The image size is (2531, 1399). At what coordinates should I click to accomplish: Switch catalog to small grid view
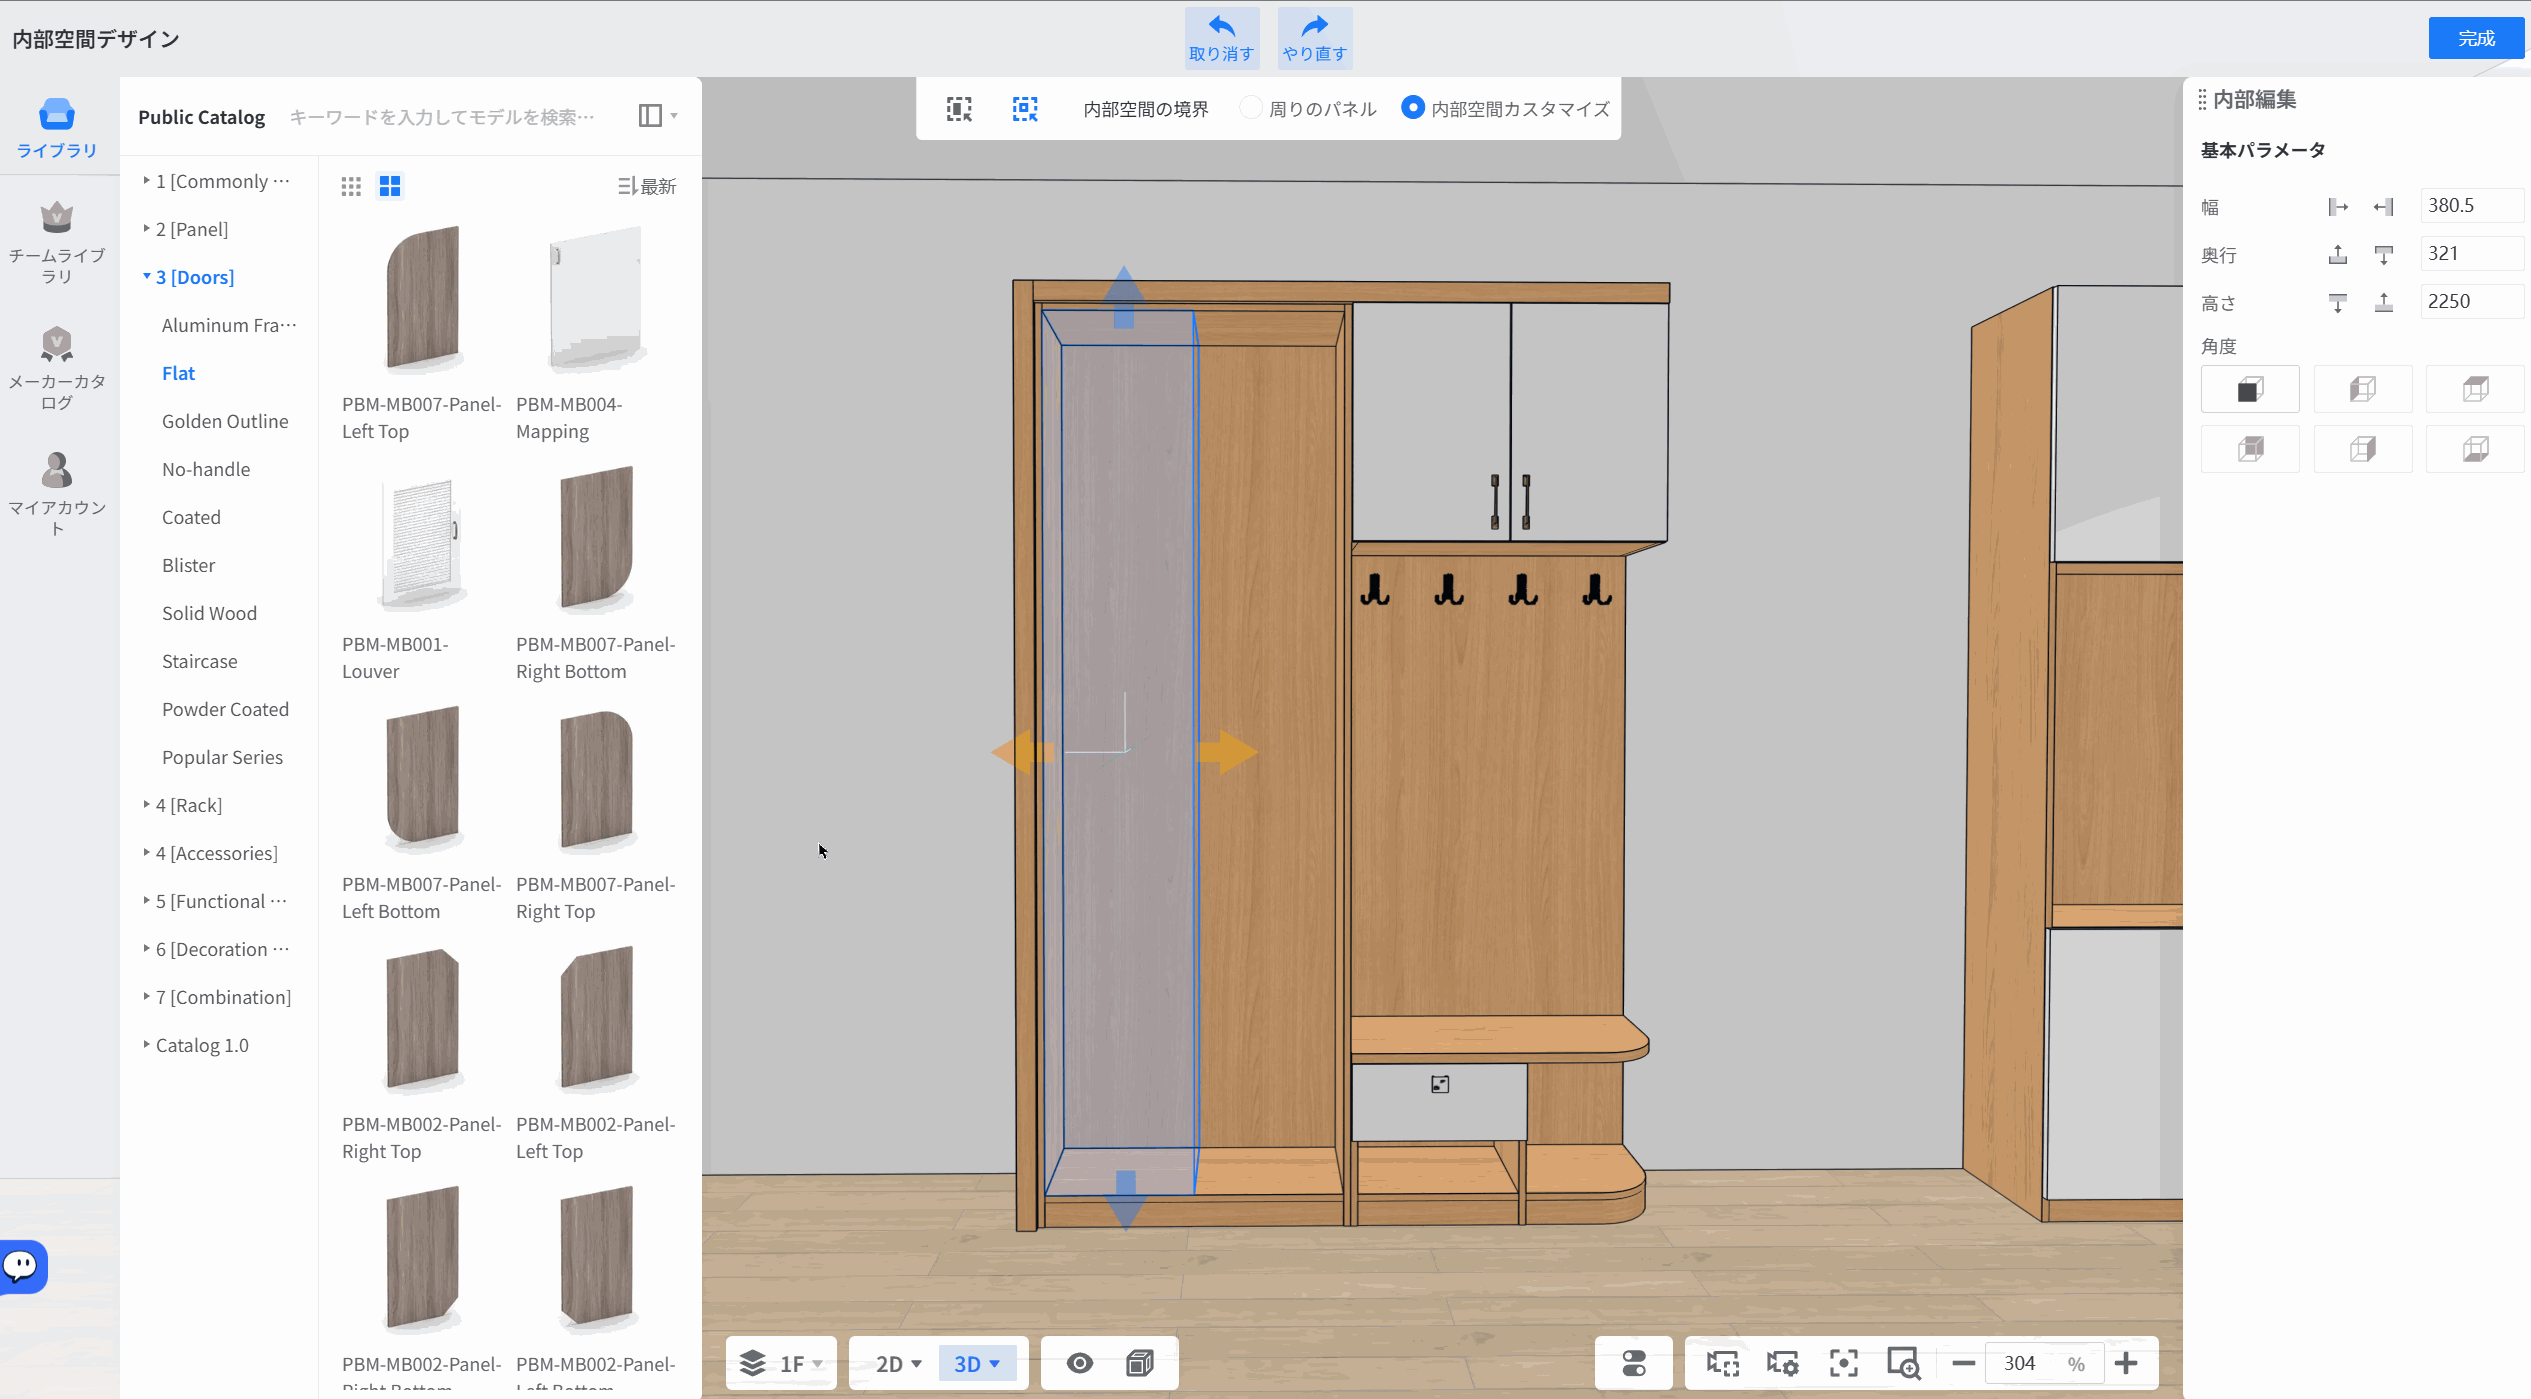click(x=351, y=187)
